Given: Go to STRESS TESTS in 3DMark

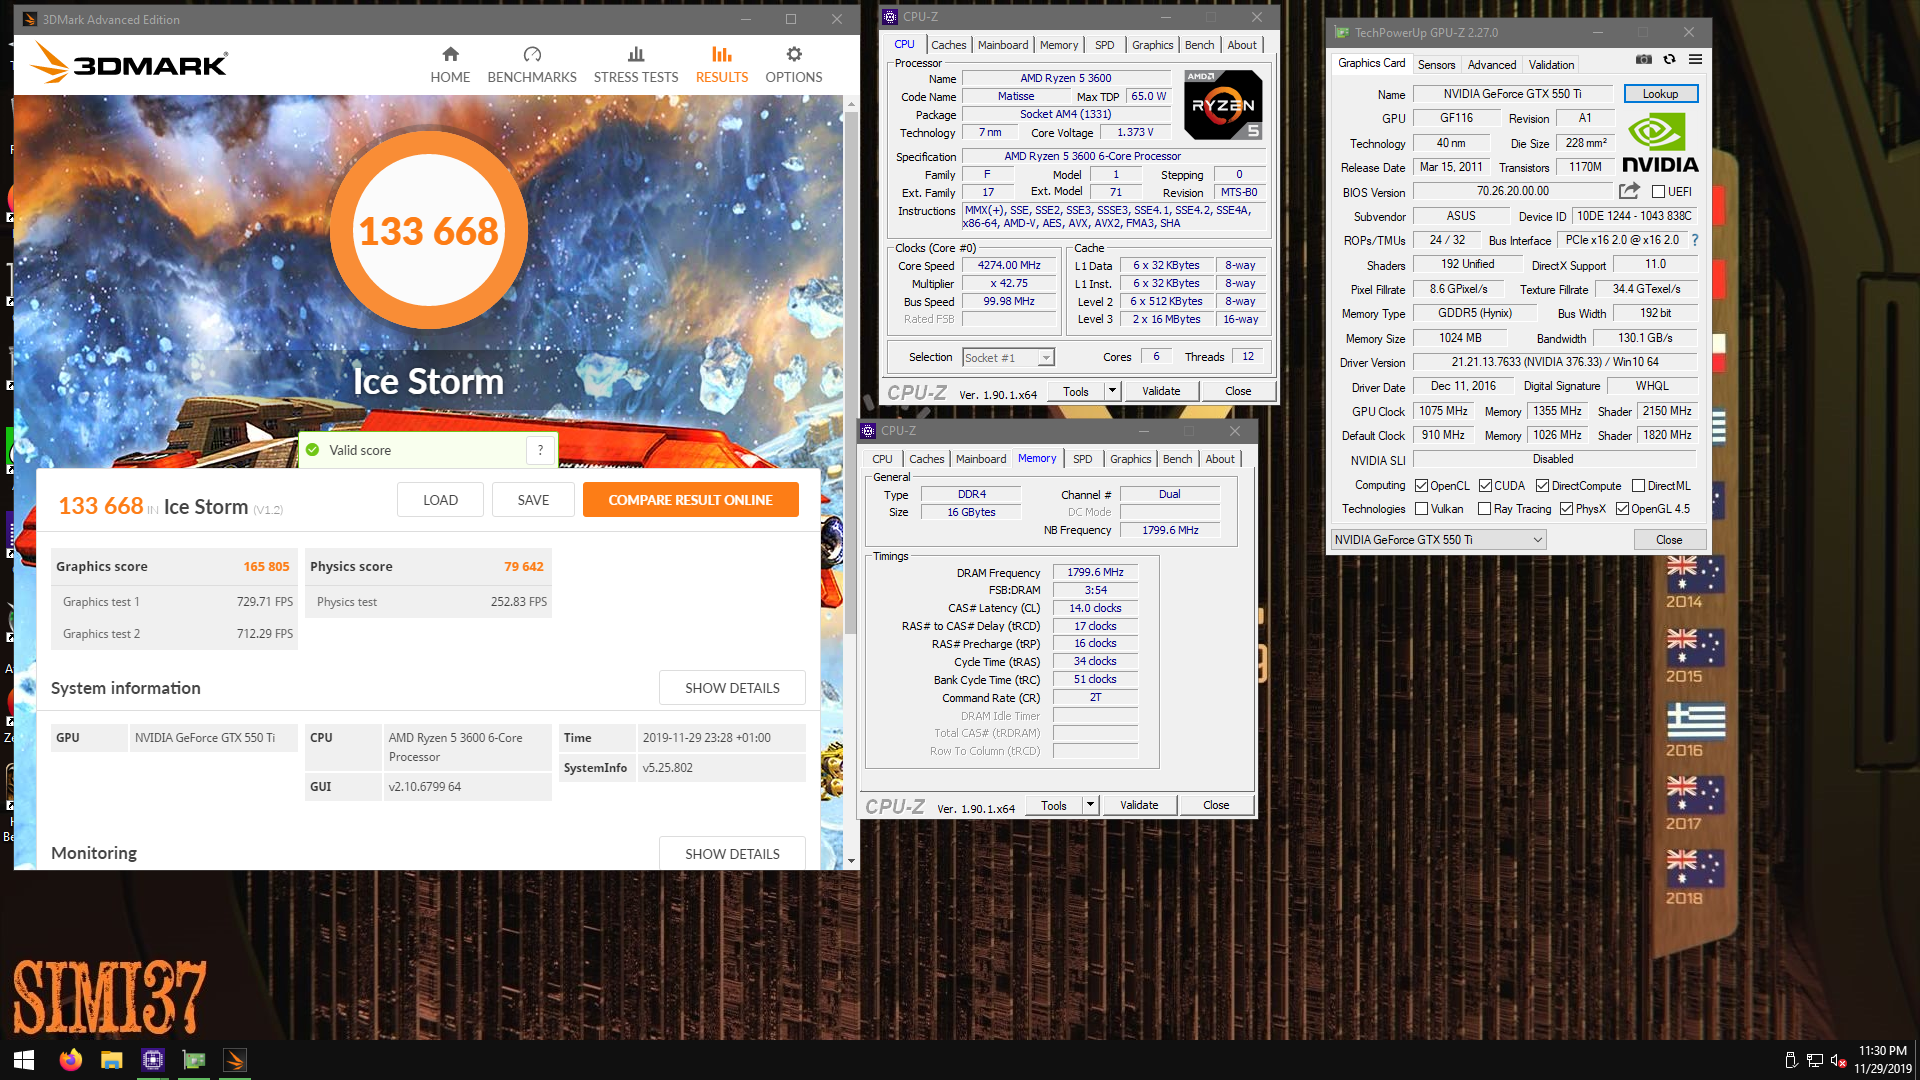Looking at the screenshot, I should tap(636, 65).
